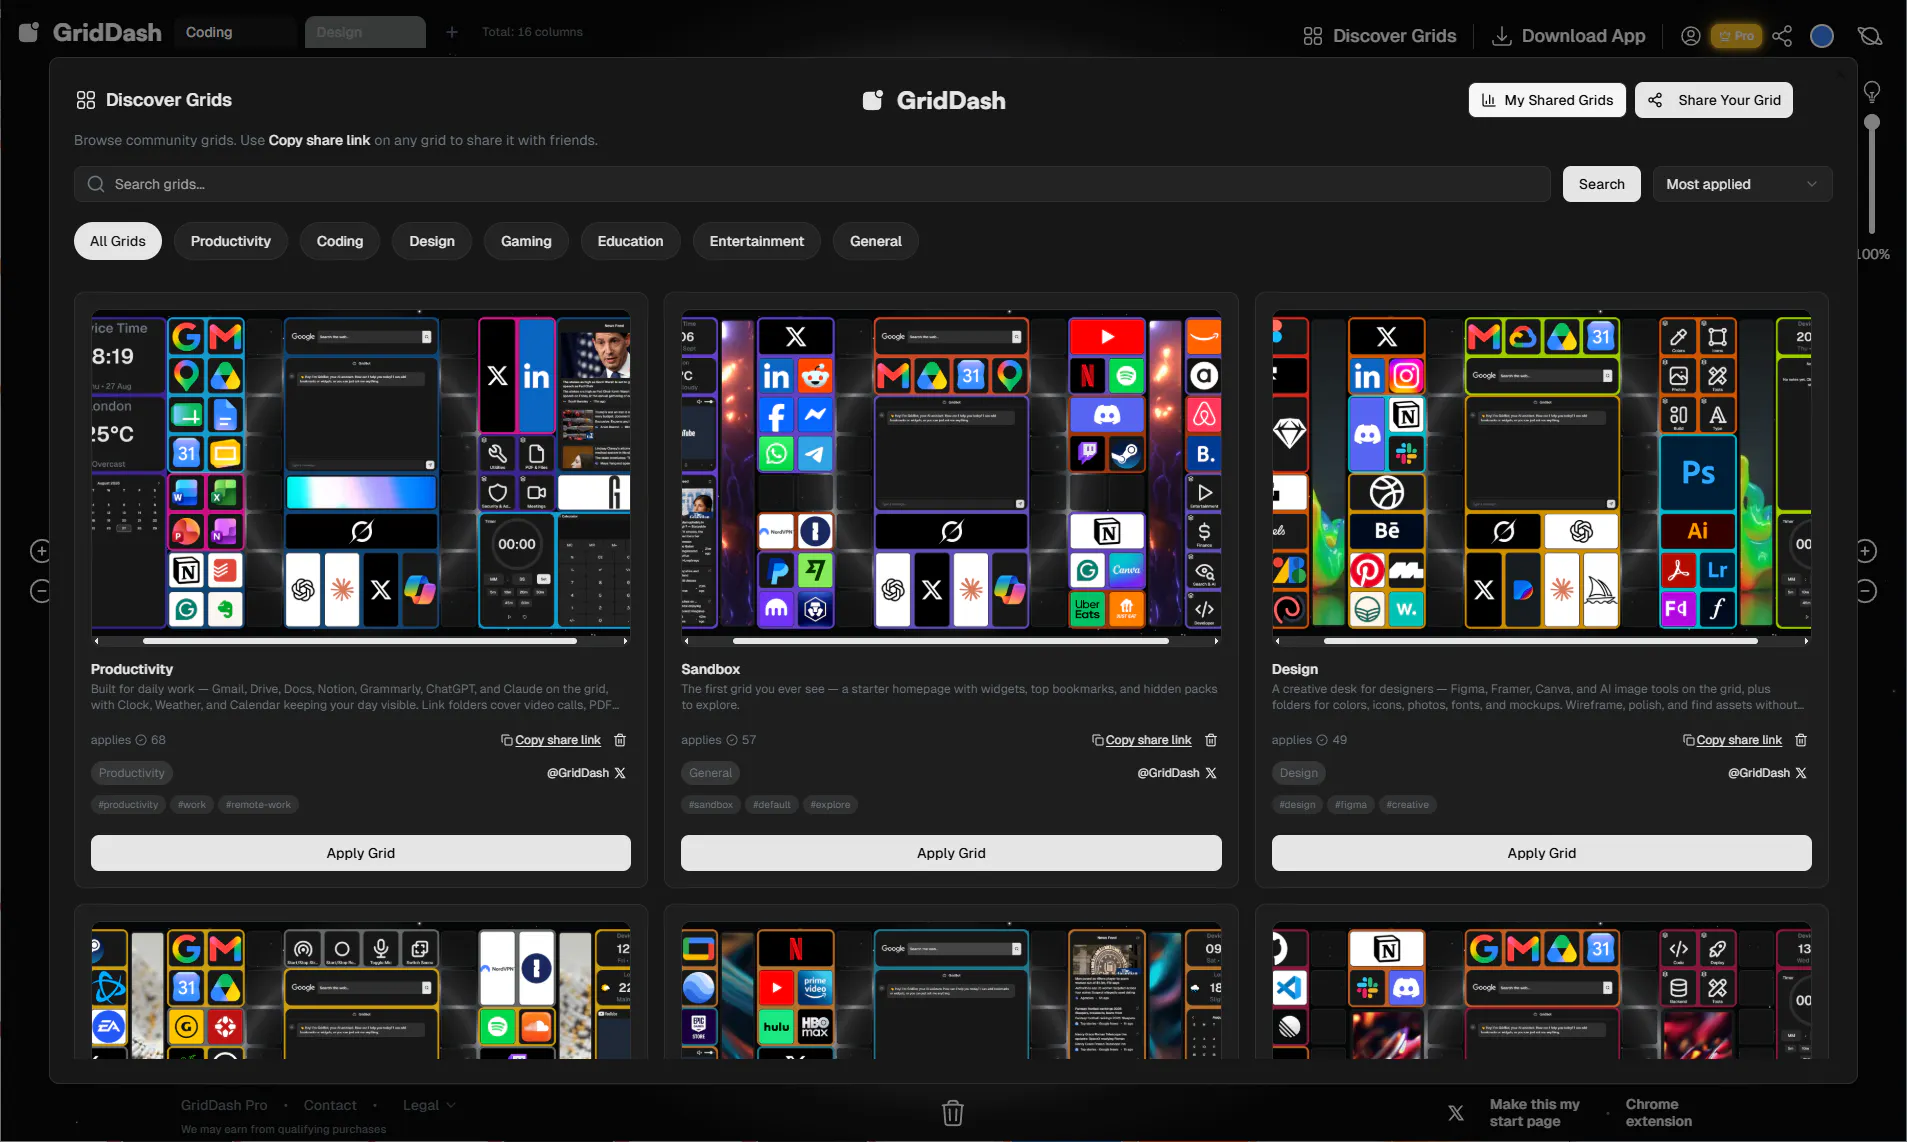
Task: Click the X icon beside @GridDash on the Sandbox card
Action: [1211, 773]
